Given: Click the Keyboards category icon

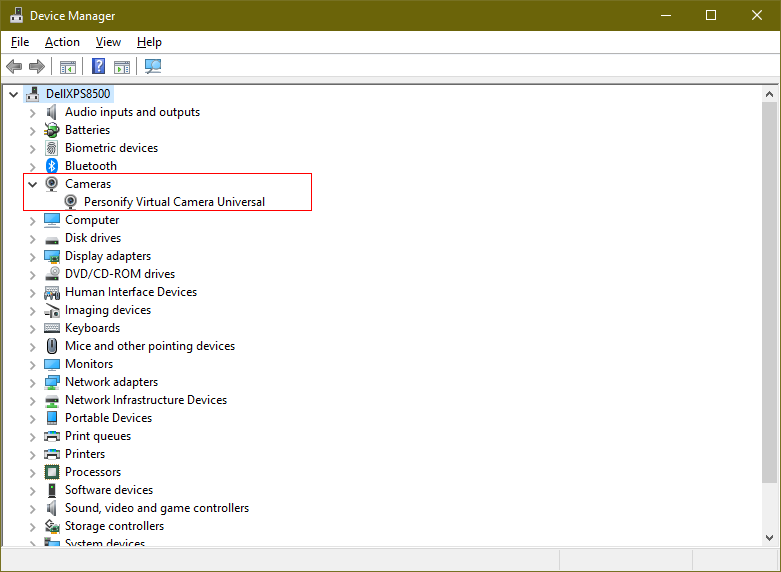Looking at the screenshot, I should pos(52,328).
